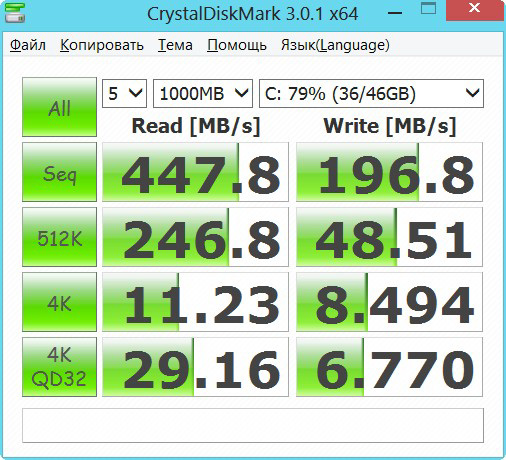Start the 4K QD32 test
The width and height of the screenshot is (506, 460).
click(59, 367)
